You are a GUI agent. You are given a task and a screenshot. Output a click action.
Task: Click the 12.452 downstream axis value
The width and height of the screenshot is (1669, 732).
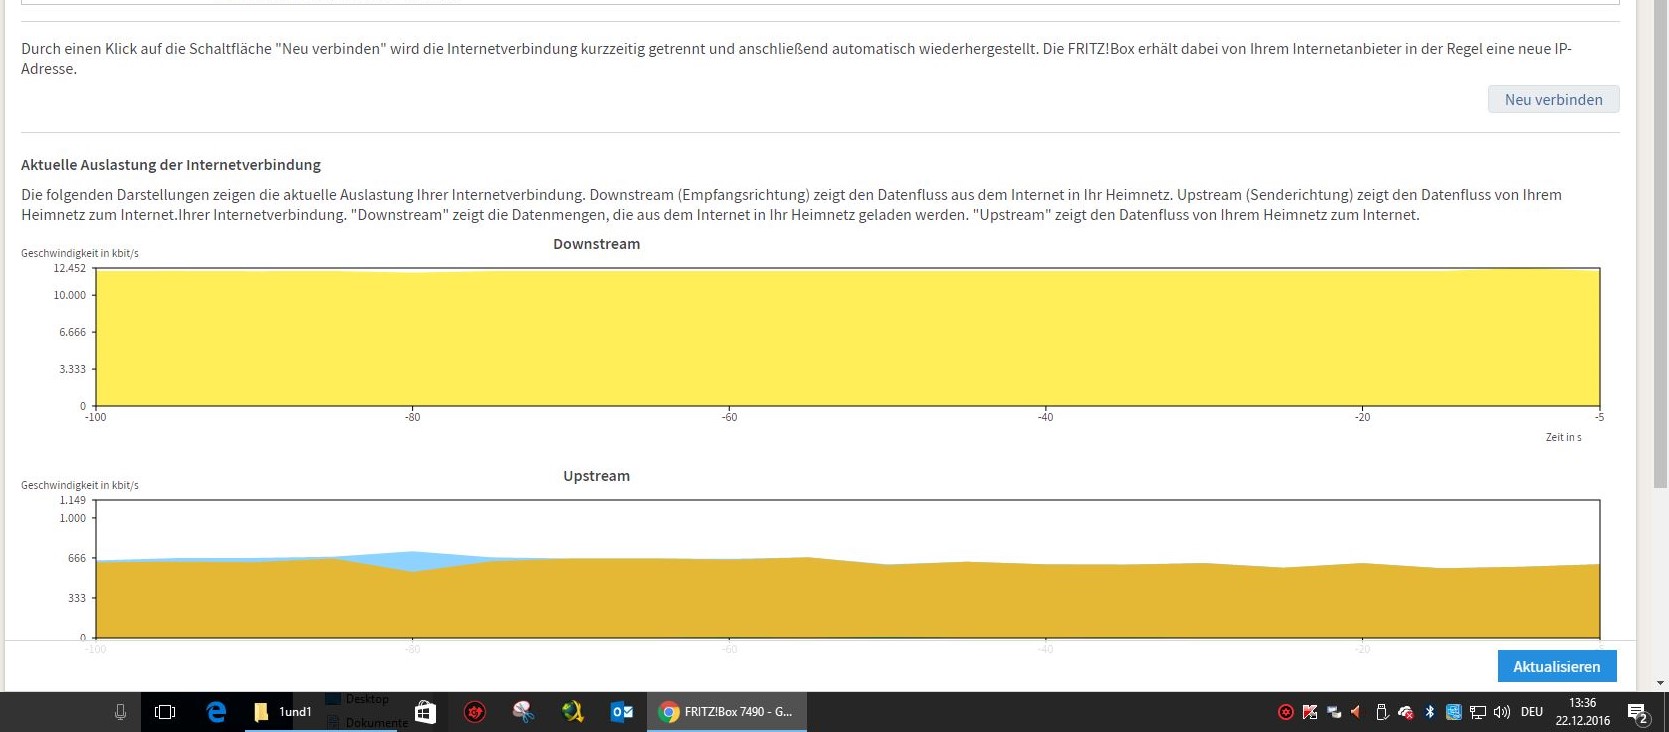point(70,268)
